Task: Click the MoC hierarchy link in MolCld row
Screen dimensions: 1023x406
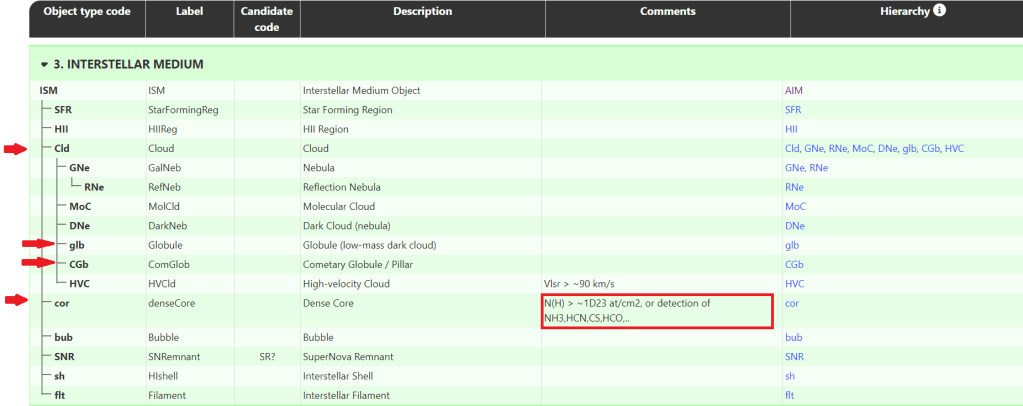Action: [x=795, y=206]
